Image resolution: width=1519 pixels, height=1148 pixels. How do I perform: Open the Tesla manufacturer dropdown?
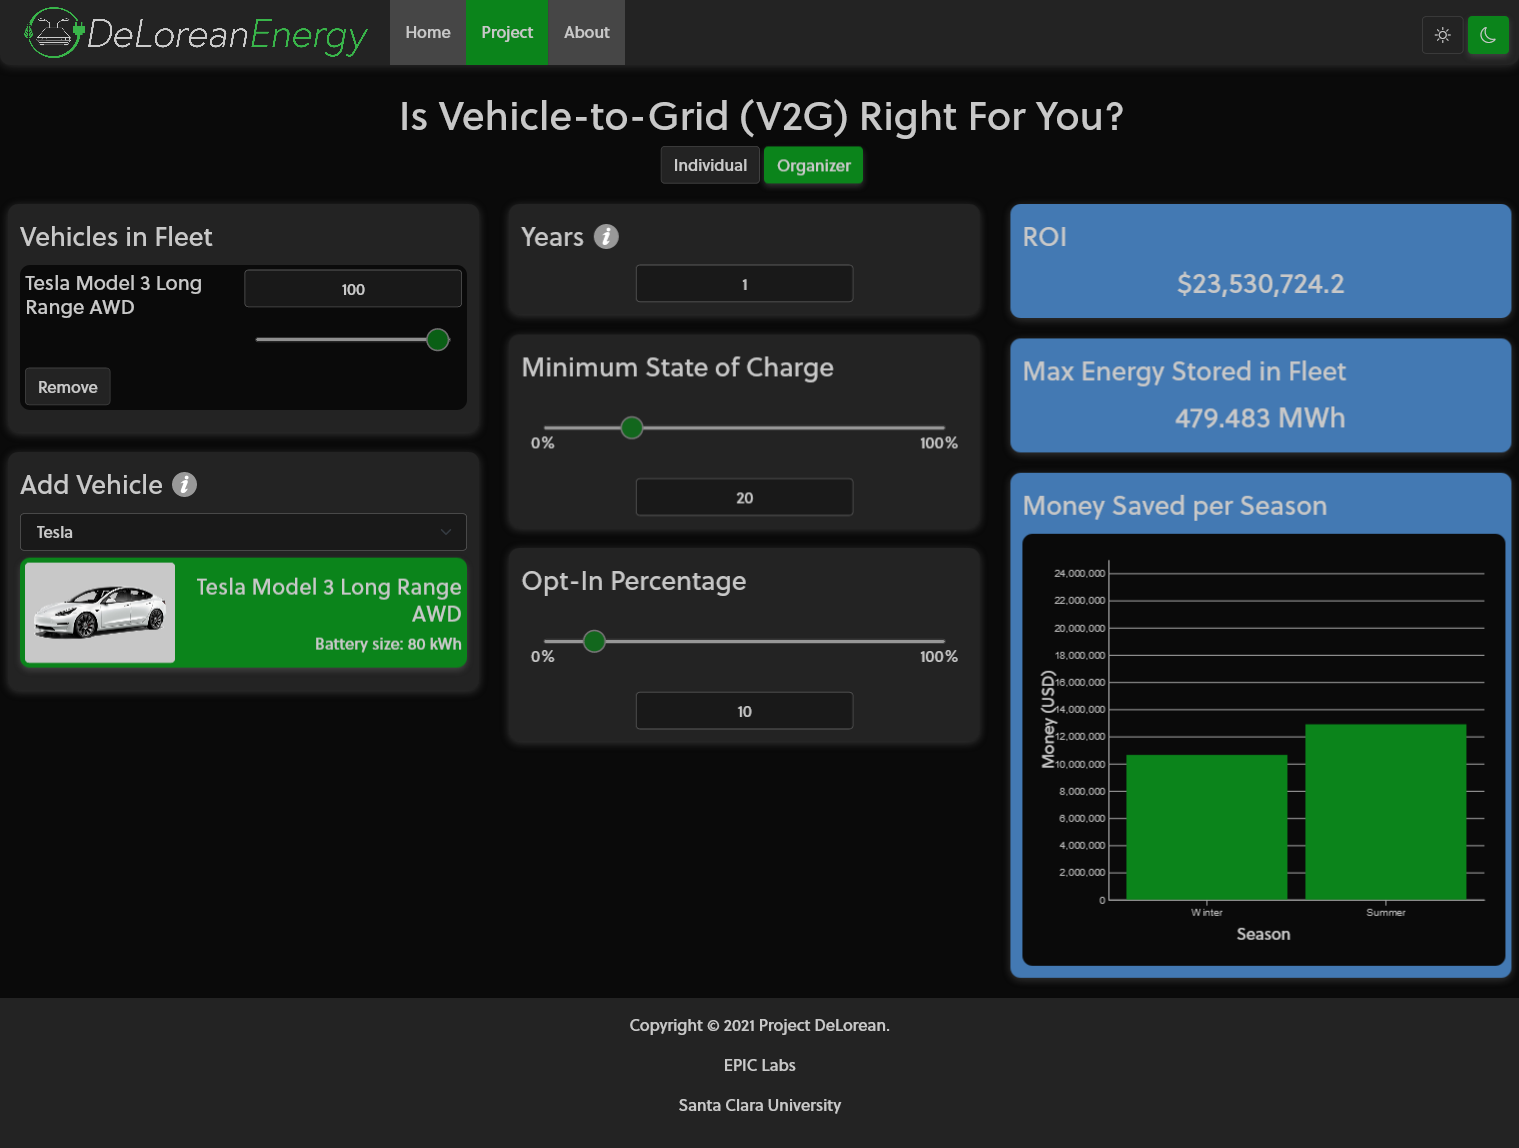(243, 532)
